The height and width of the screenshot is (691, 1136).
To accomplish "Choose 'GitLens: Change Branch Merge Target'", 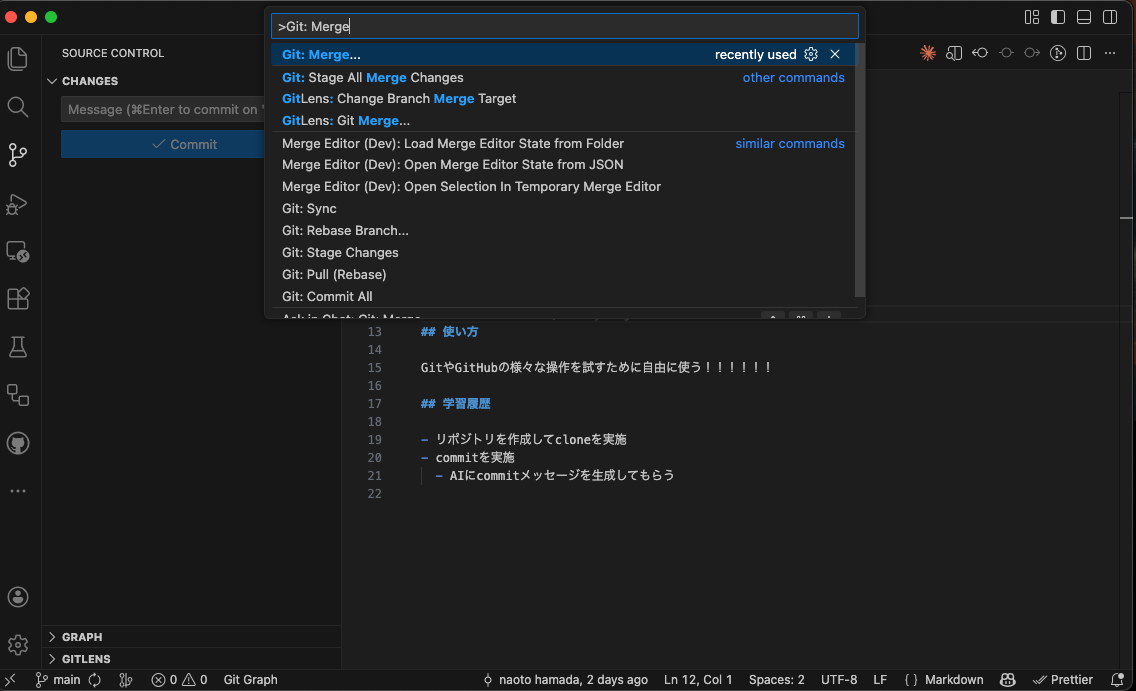I will pyautogui.click(x=563, y=99).
